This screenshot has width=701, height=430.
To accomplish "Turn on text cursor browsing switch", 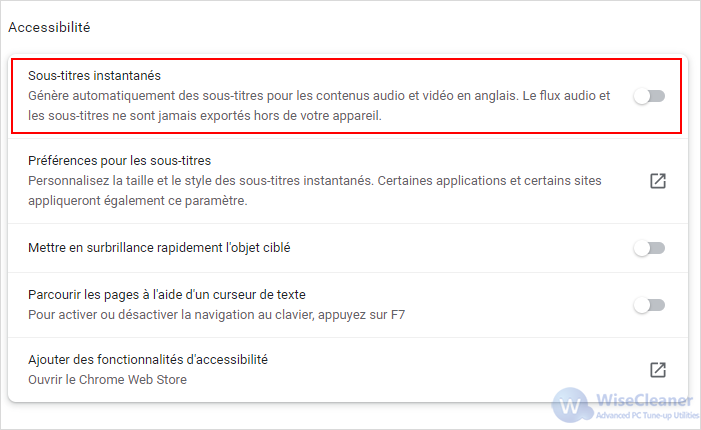I will pos(649,305).
